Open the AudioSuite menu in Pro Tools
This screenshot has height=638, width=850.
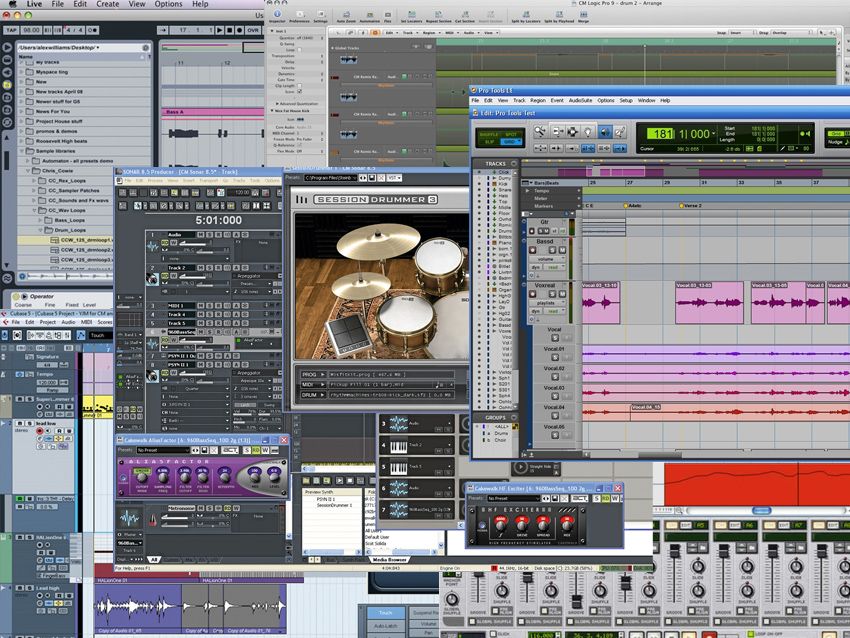coord(578,101)
